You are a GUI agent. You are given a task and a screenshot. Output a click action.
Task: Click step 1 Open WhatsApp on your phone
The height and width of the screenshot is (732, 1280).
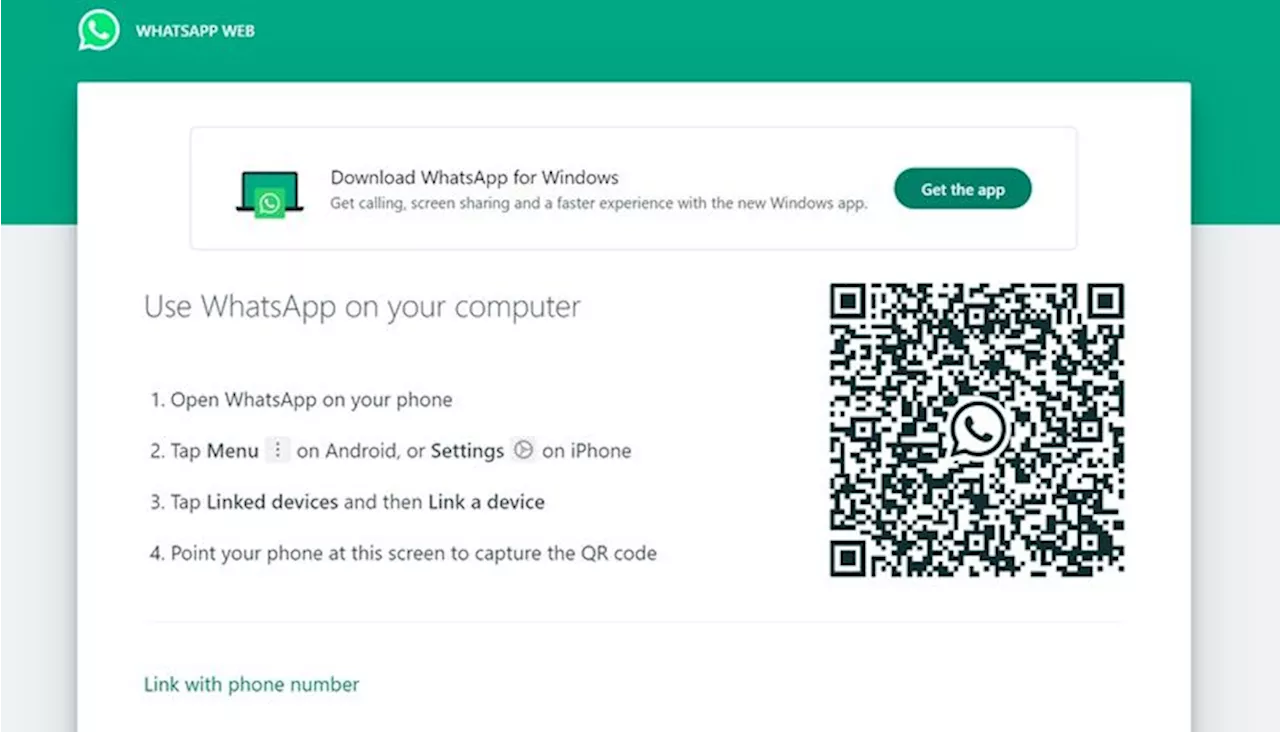301,400
